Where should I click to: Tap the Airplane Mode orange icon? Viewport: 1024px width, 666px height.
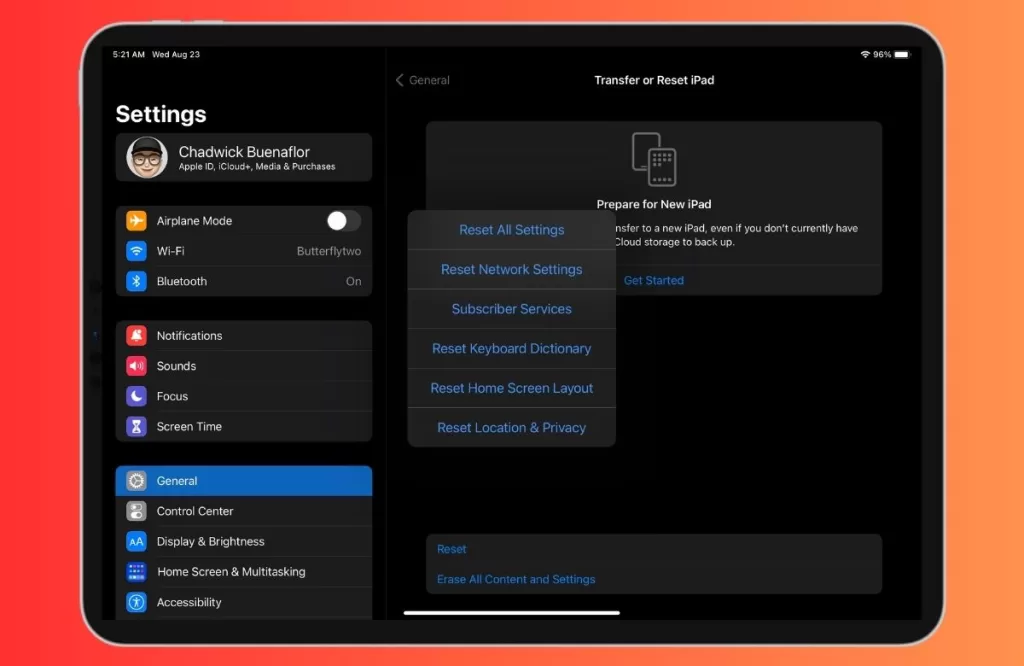coord(136,221)
